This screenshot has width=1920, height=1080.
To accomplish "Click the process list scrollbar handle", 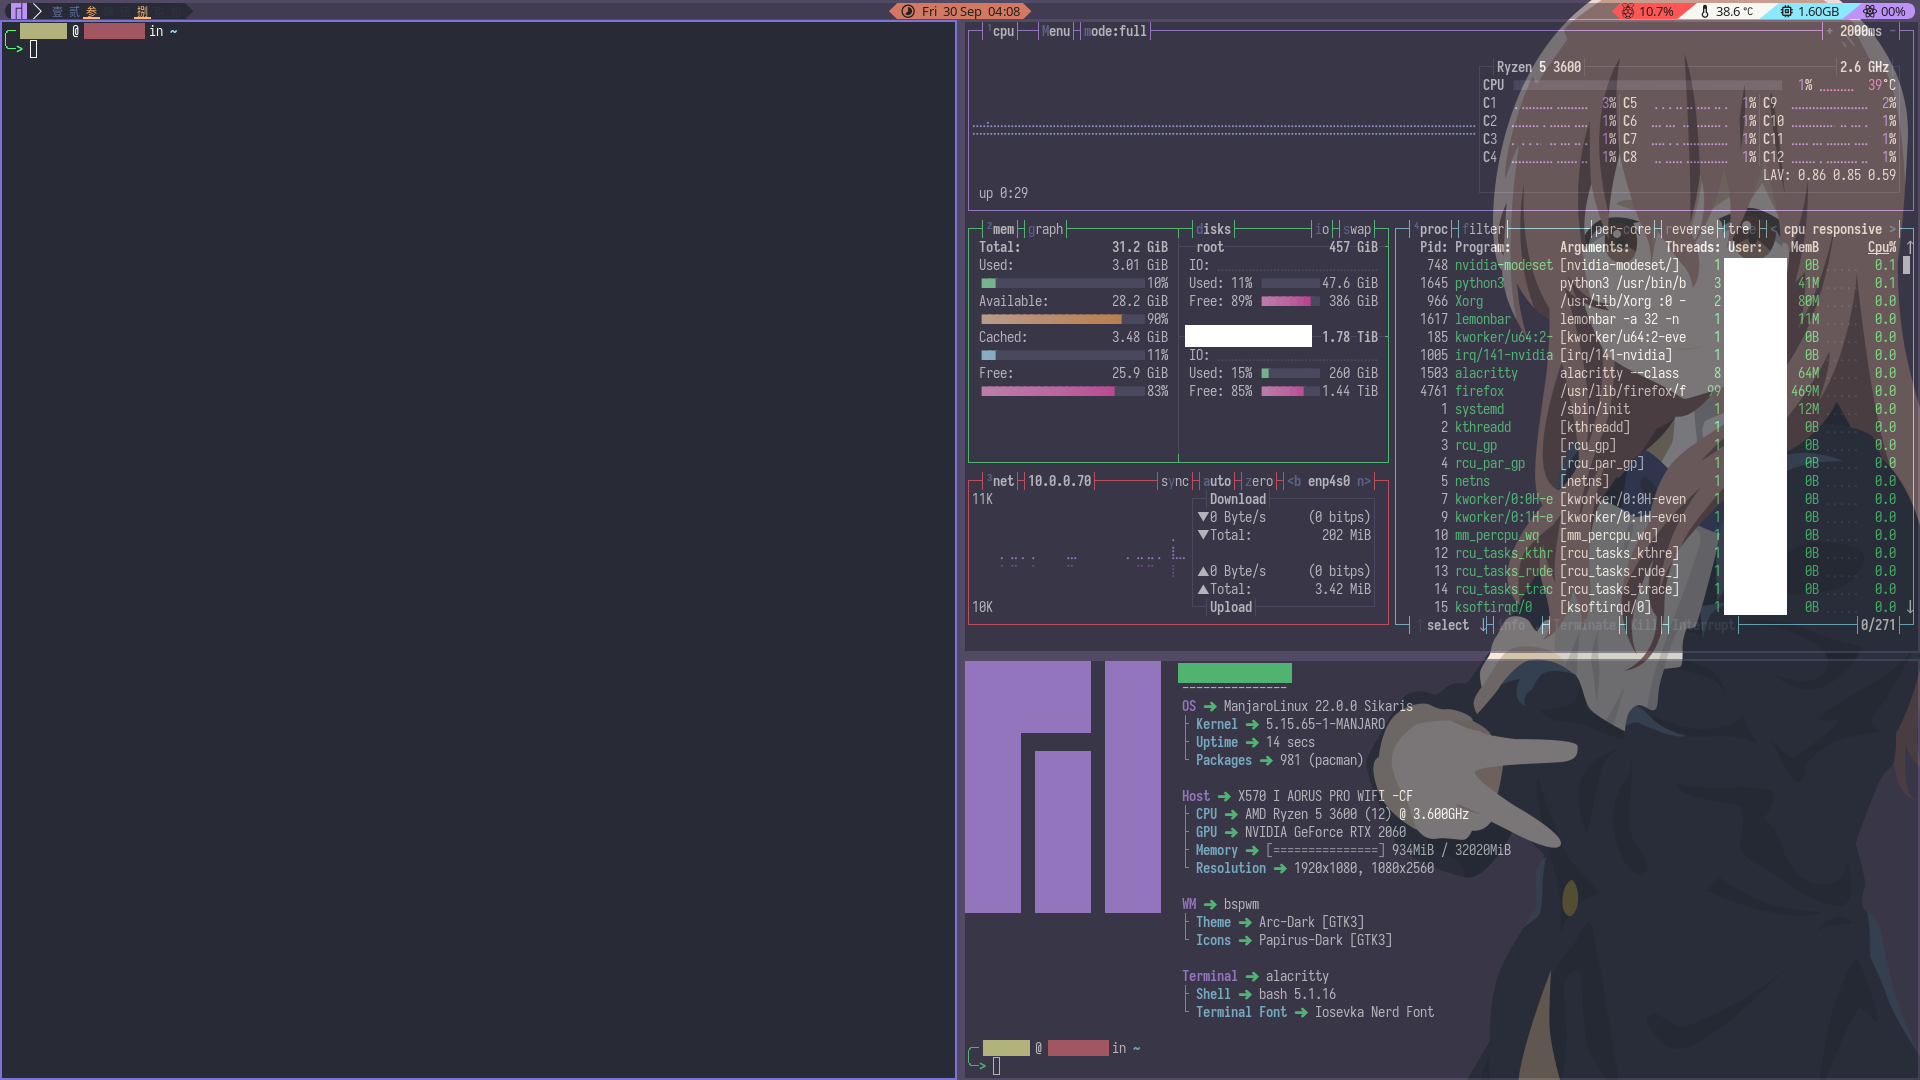I will [x=1907, y=265].
